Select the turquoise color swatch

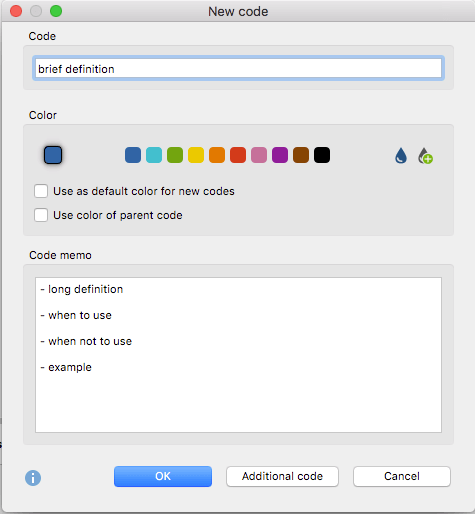[x=154, y=155]
